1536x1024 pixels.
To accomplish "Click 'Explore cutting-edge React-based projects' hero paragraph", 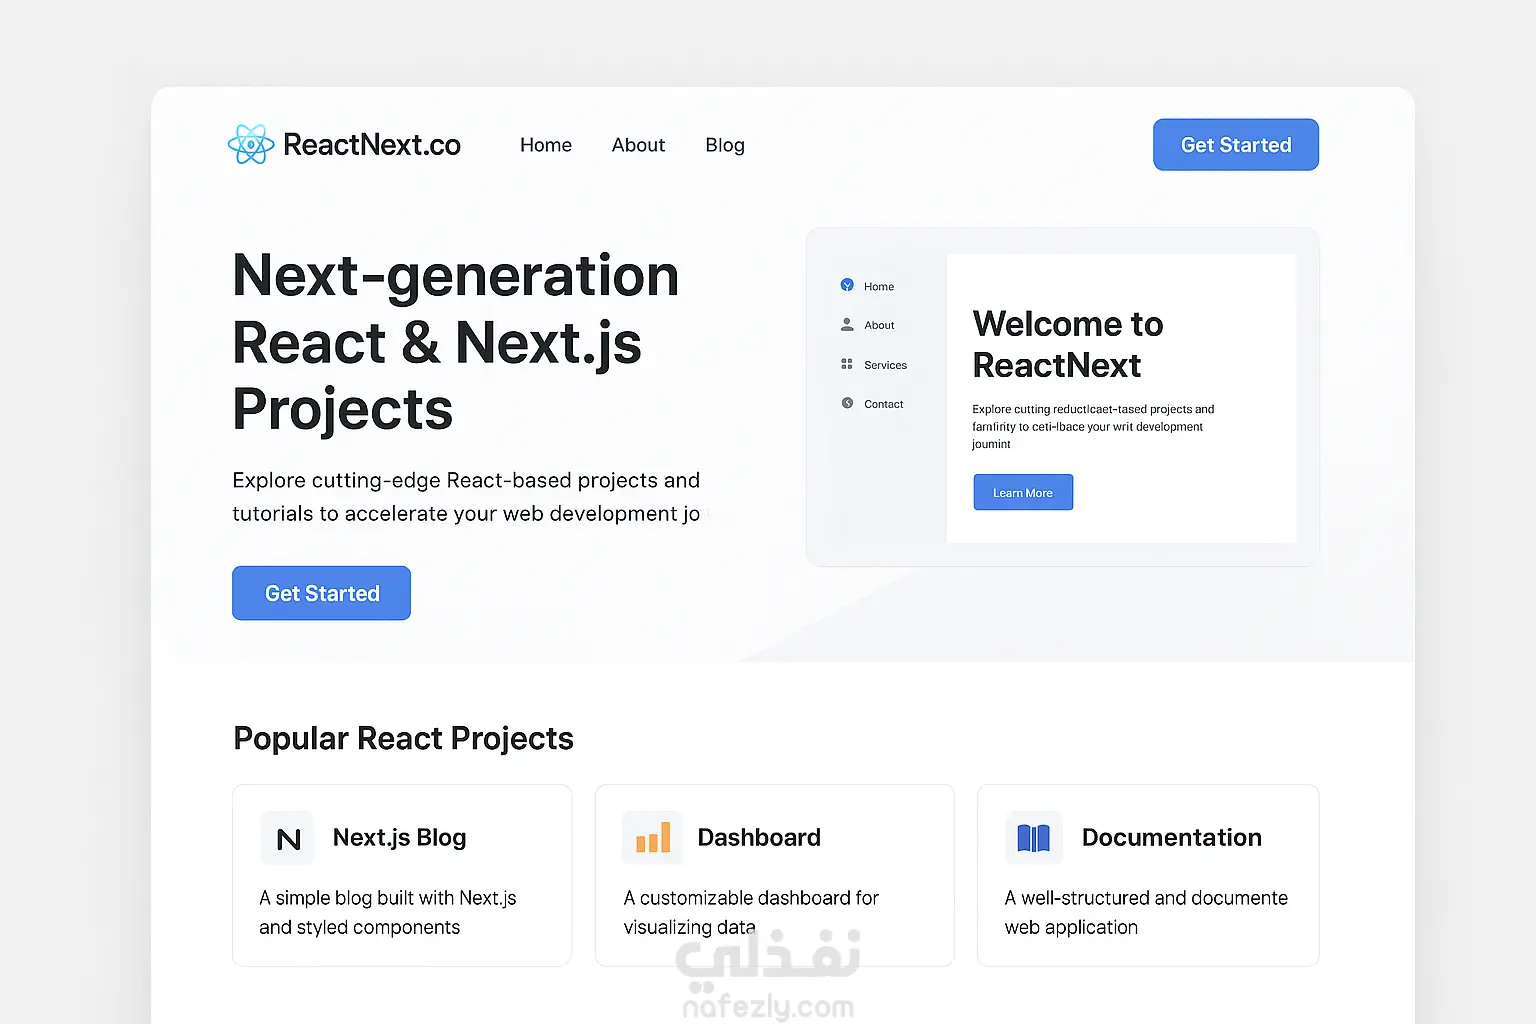I will tap(467, 497).
